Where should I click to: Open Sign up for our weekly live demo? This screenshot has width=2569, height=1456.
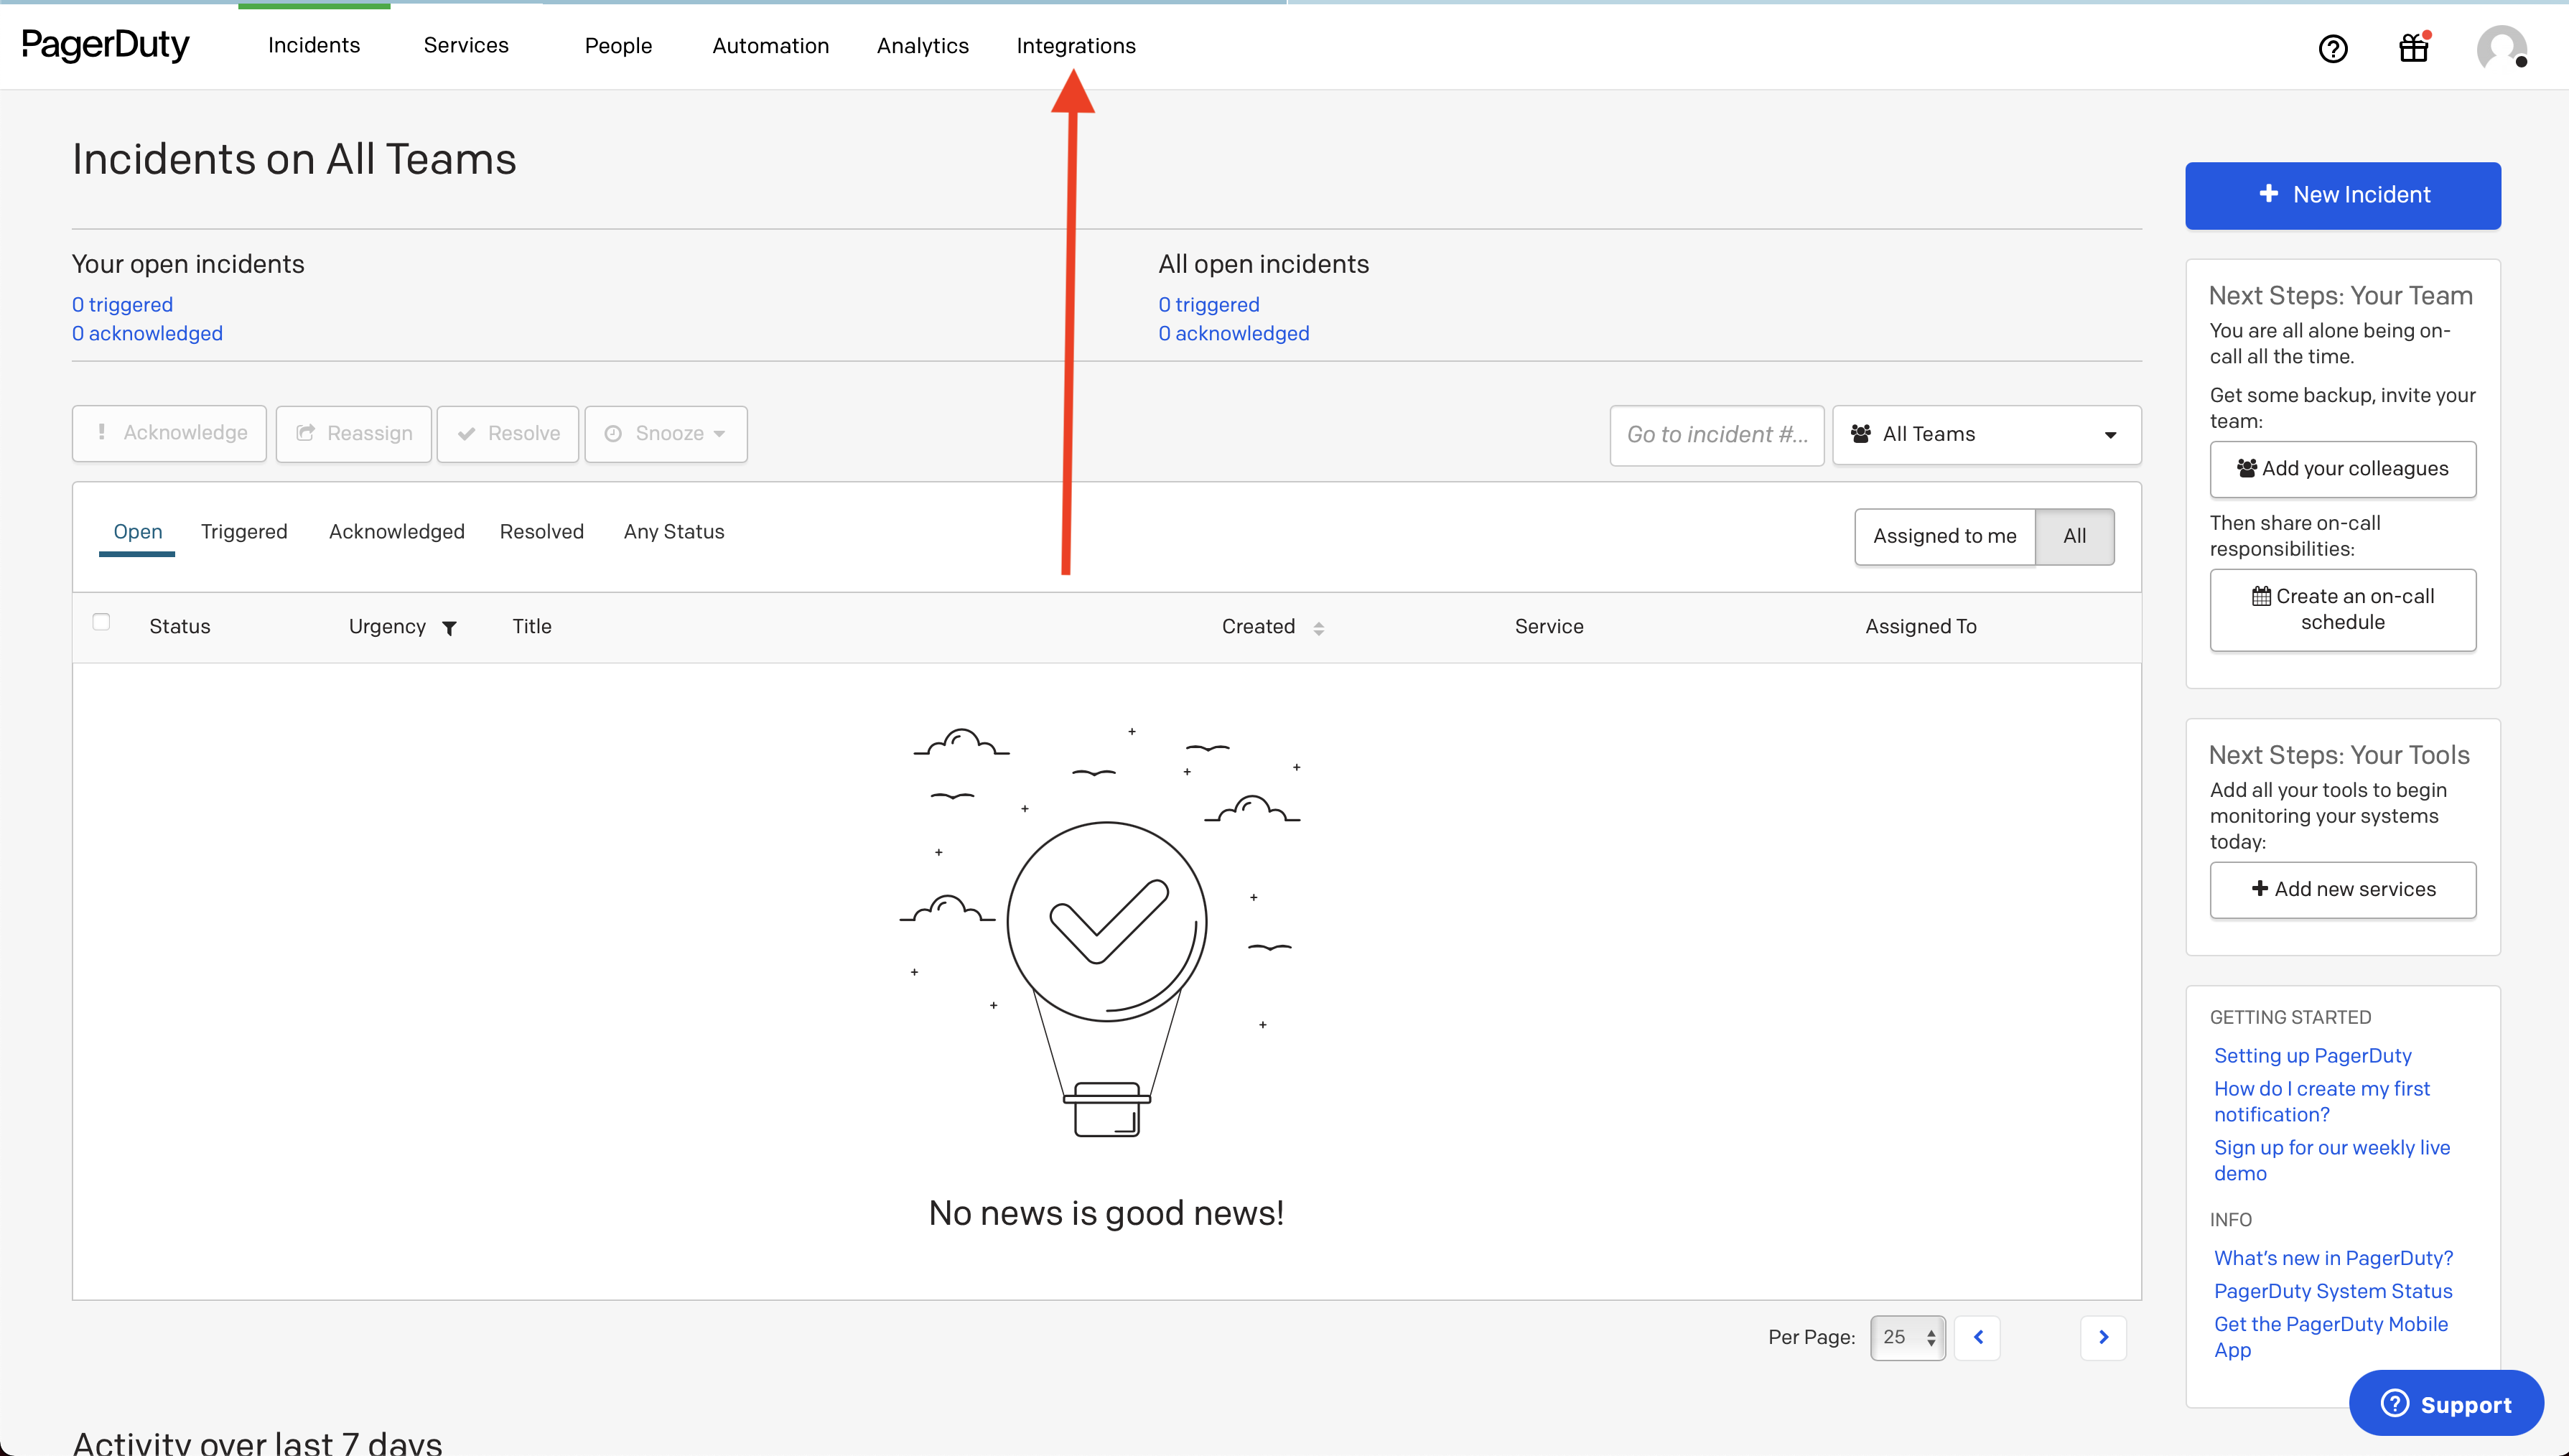(2332, 1160)
